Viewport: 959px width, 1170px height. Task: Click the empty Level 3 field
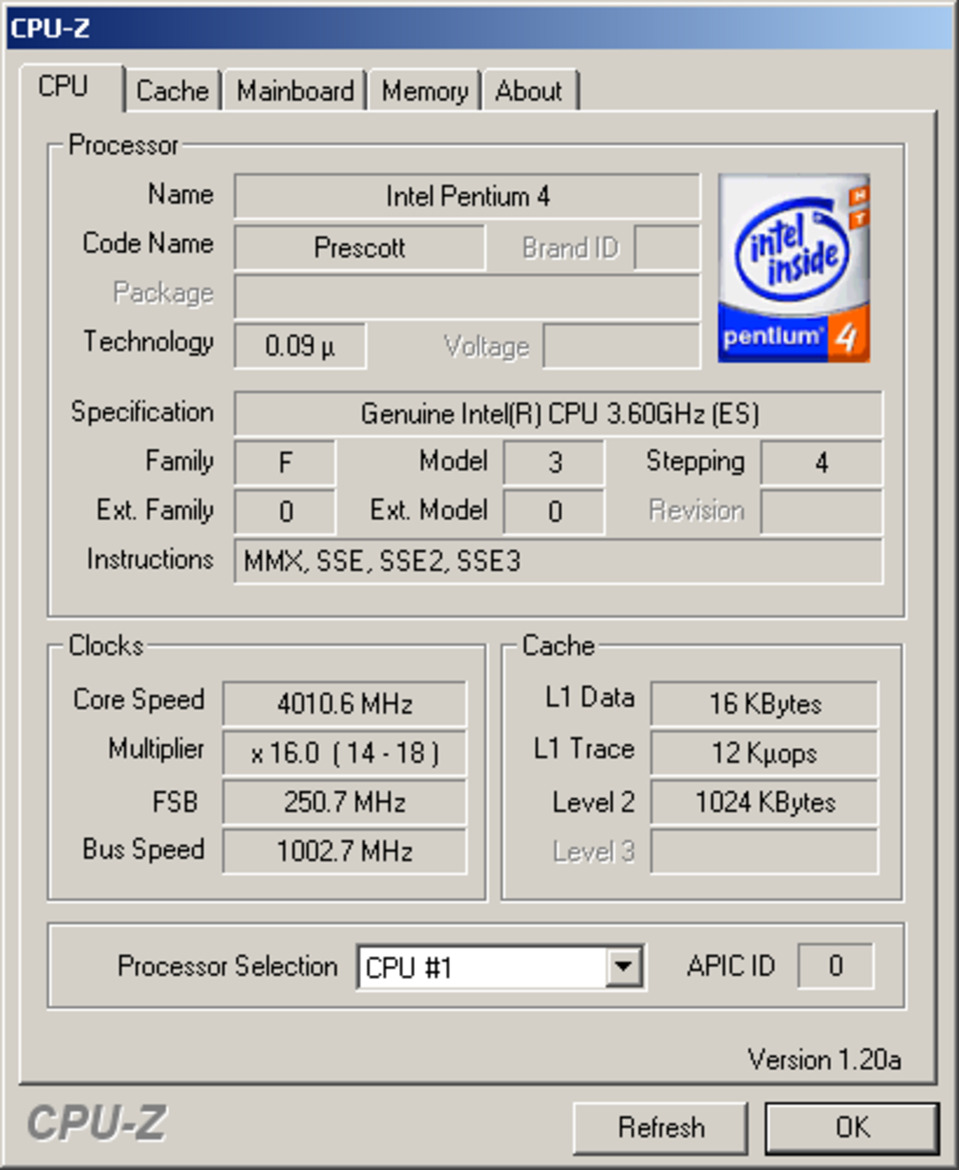pos(764,851)
